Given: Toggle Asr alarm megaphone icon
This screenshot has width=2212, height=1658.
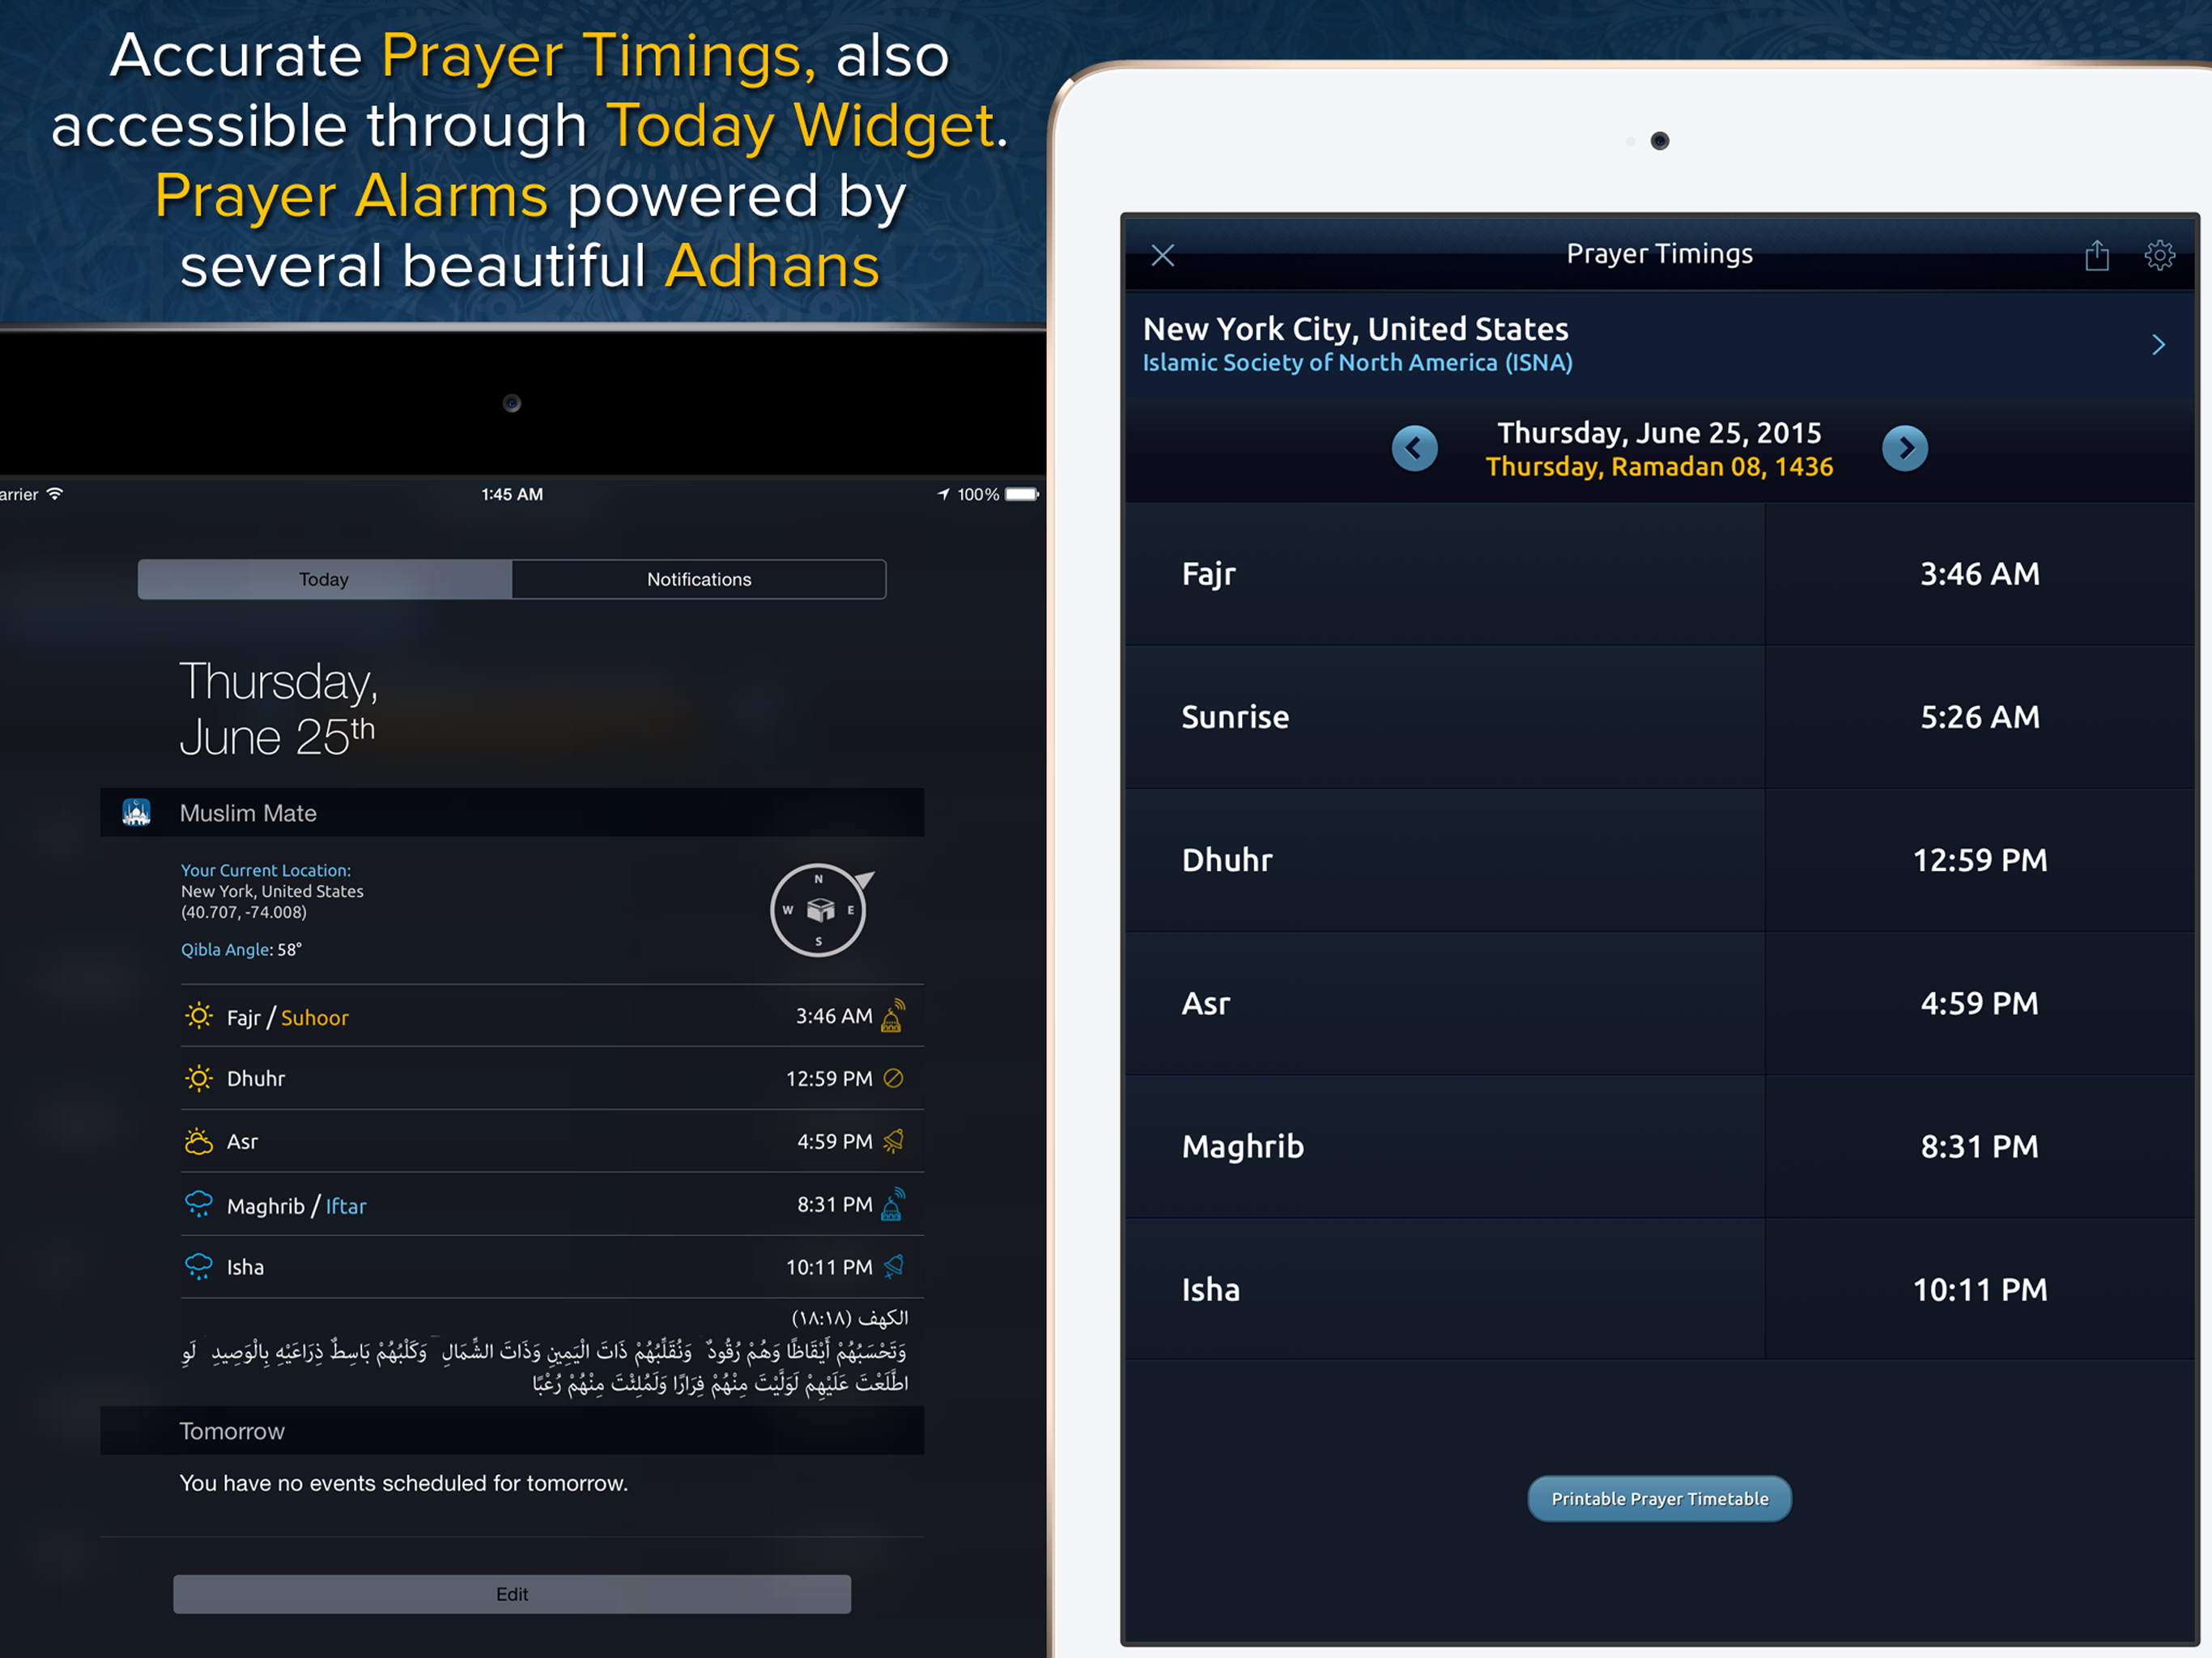Looking at the screenshot, I should click(894, 1140).
